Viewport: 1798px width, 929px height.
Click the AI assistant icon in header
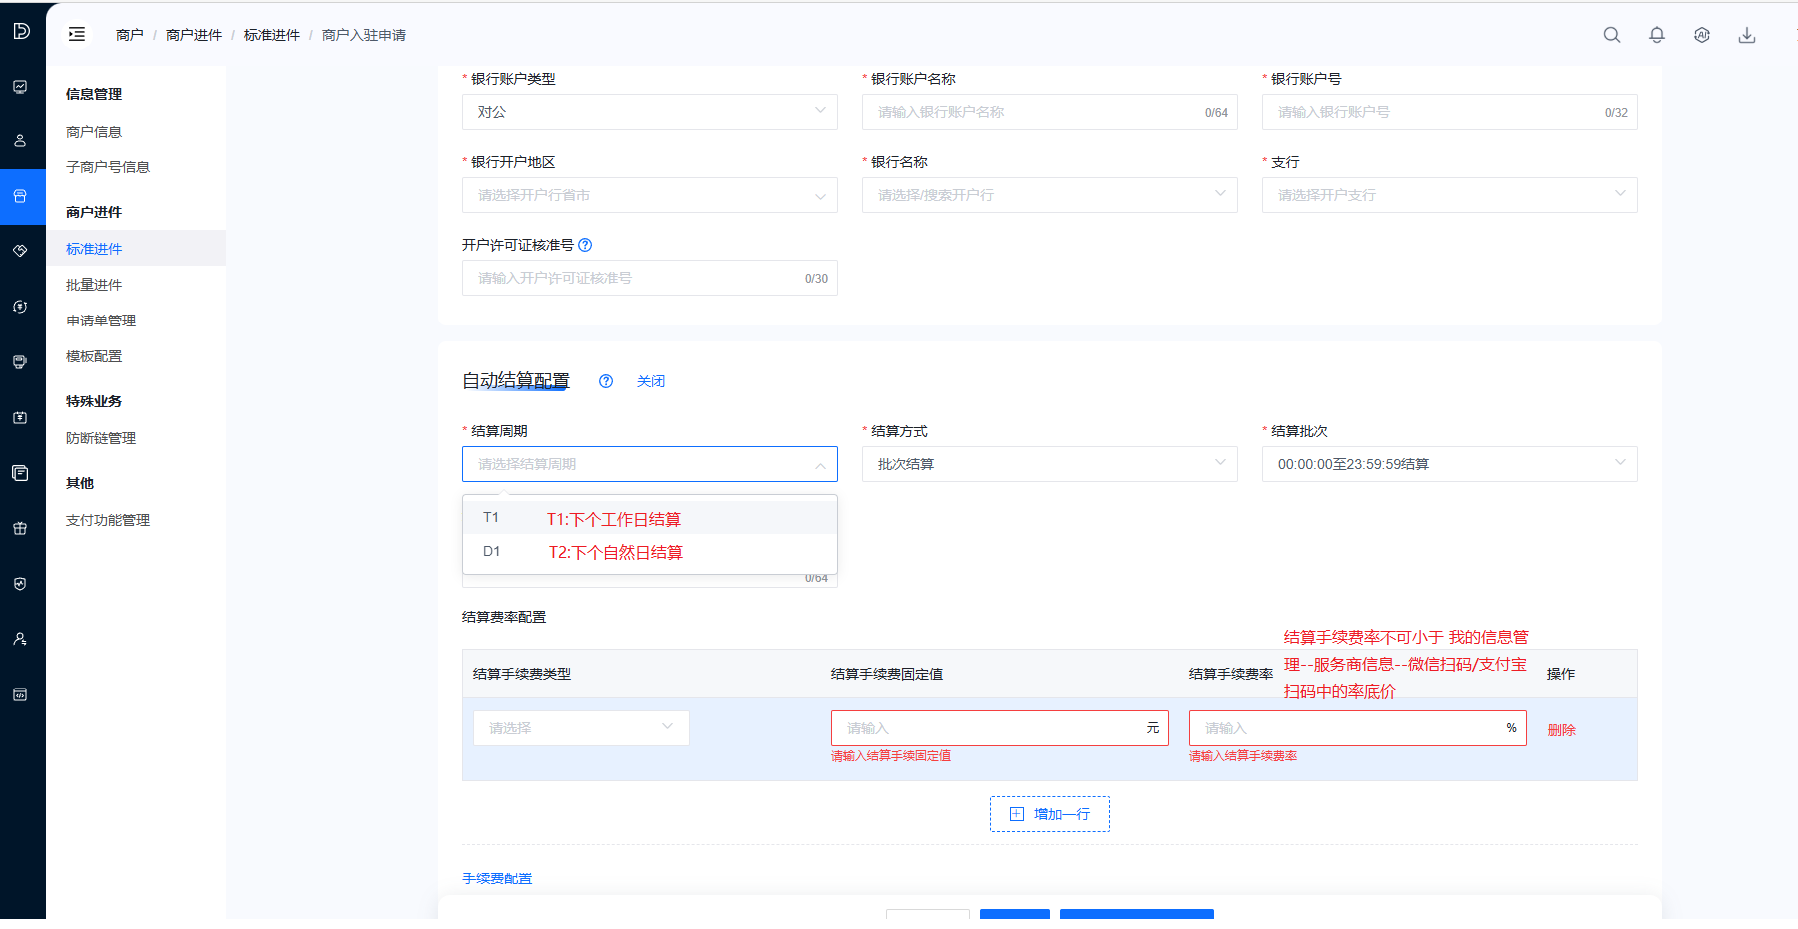click(1701, 35)
